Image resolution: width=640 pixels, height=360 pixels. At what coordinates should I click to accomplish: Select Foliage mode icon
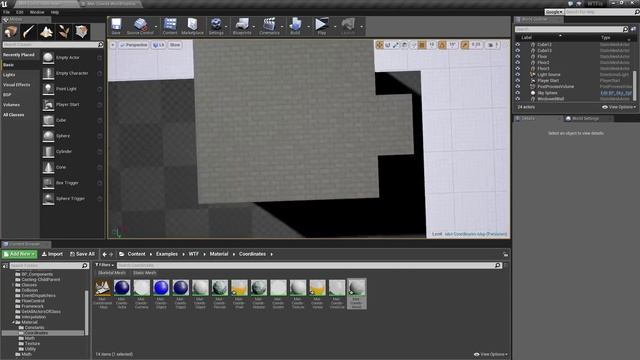[x=64, y=32]
